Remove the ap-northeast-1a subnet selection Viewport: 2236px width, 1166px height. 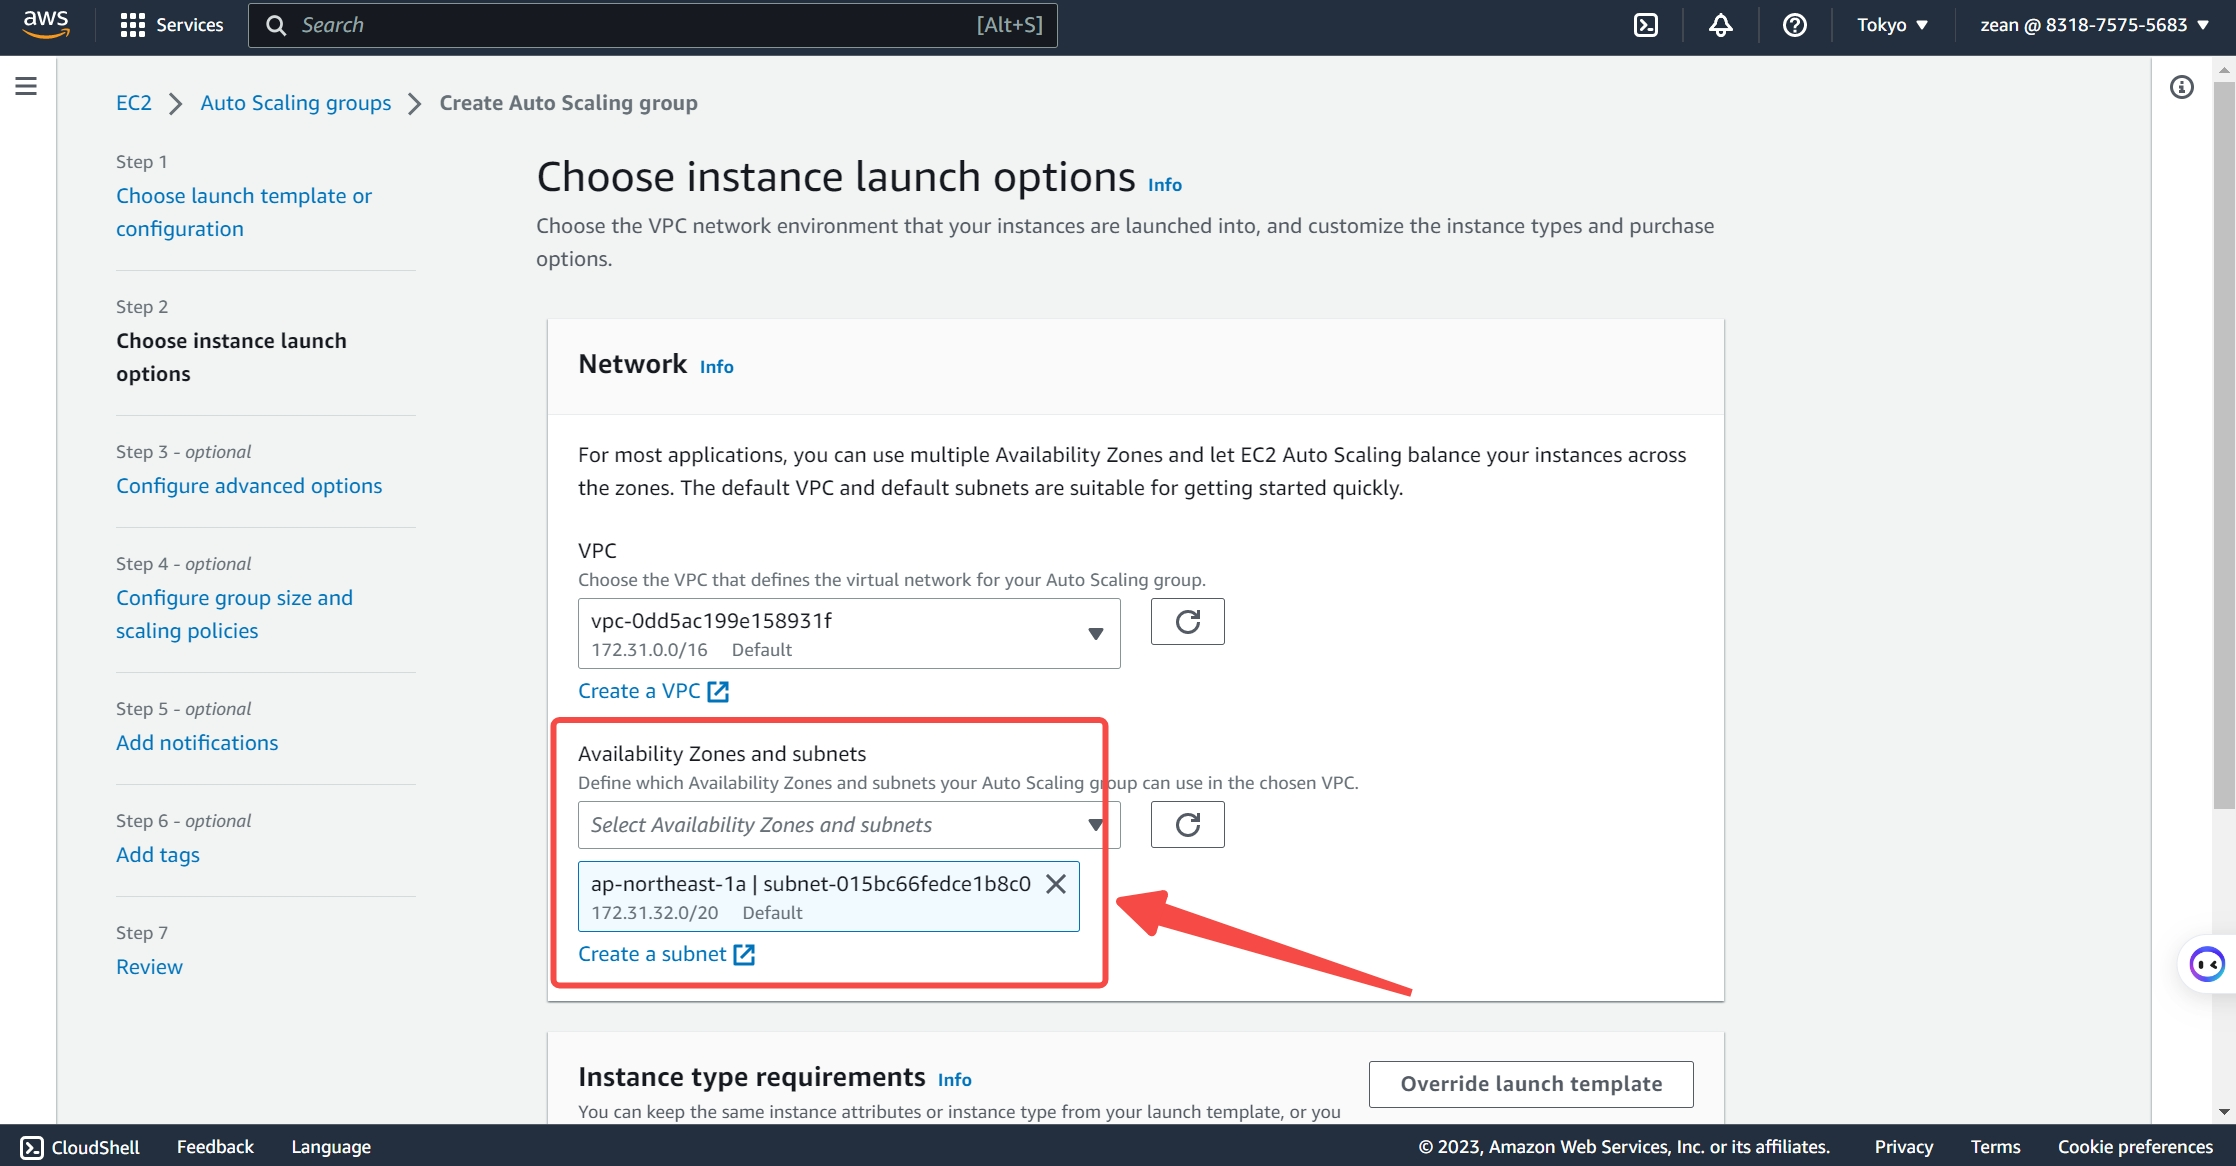[x=1056, y=884]
